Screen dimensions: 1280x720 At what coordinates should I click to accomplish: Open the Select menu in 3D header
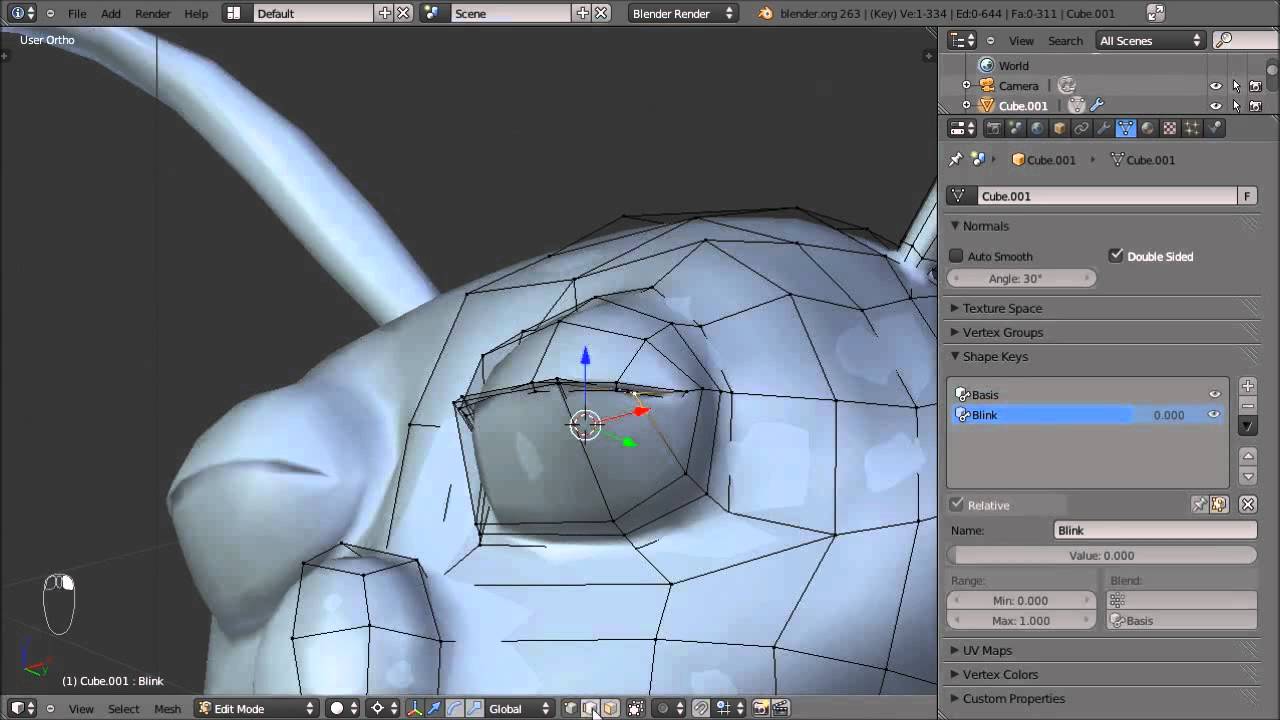(124, 708)
